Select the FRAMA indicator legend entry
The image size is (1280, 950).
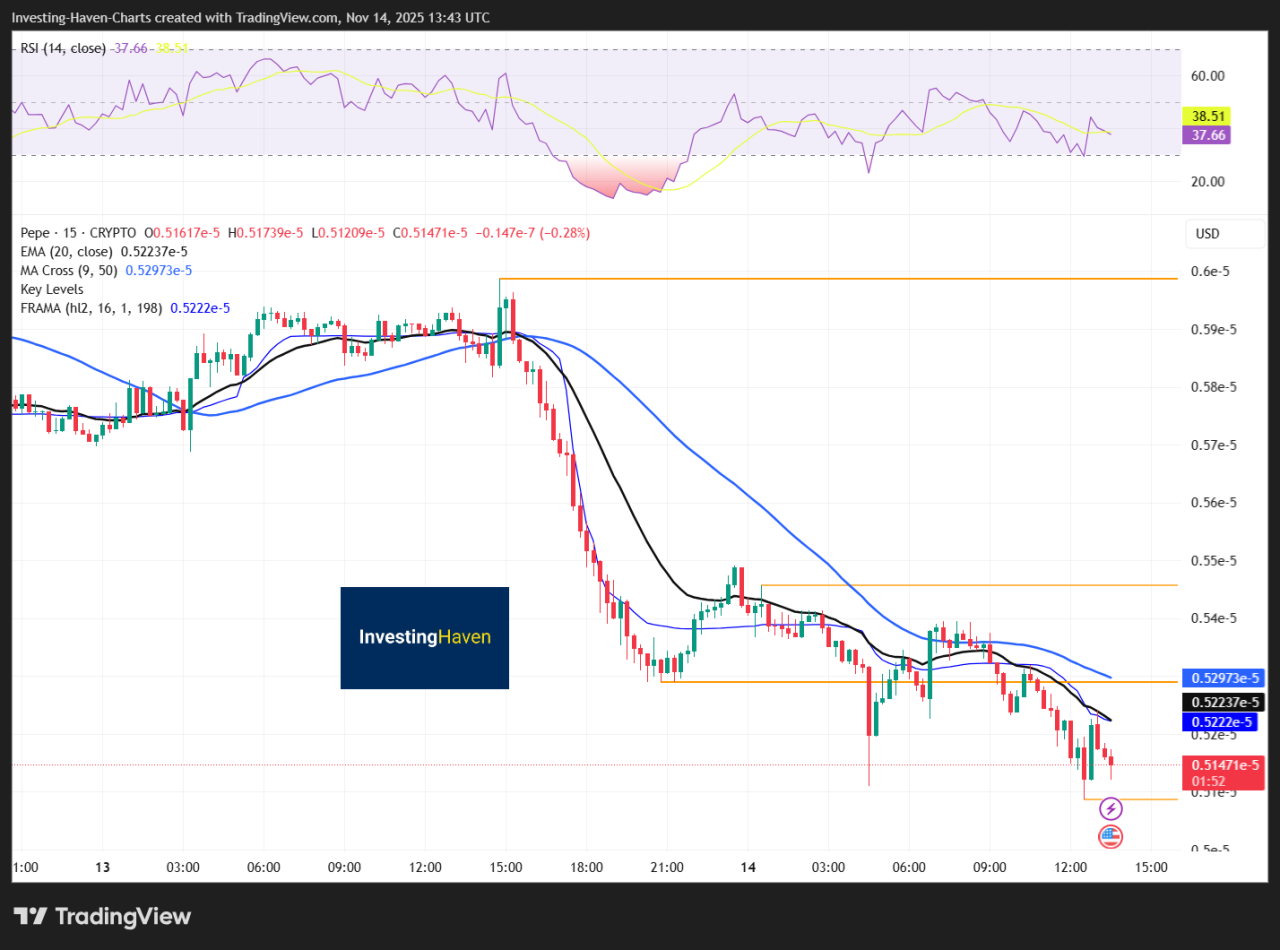click(x=92, y=308)
